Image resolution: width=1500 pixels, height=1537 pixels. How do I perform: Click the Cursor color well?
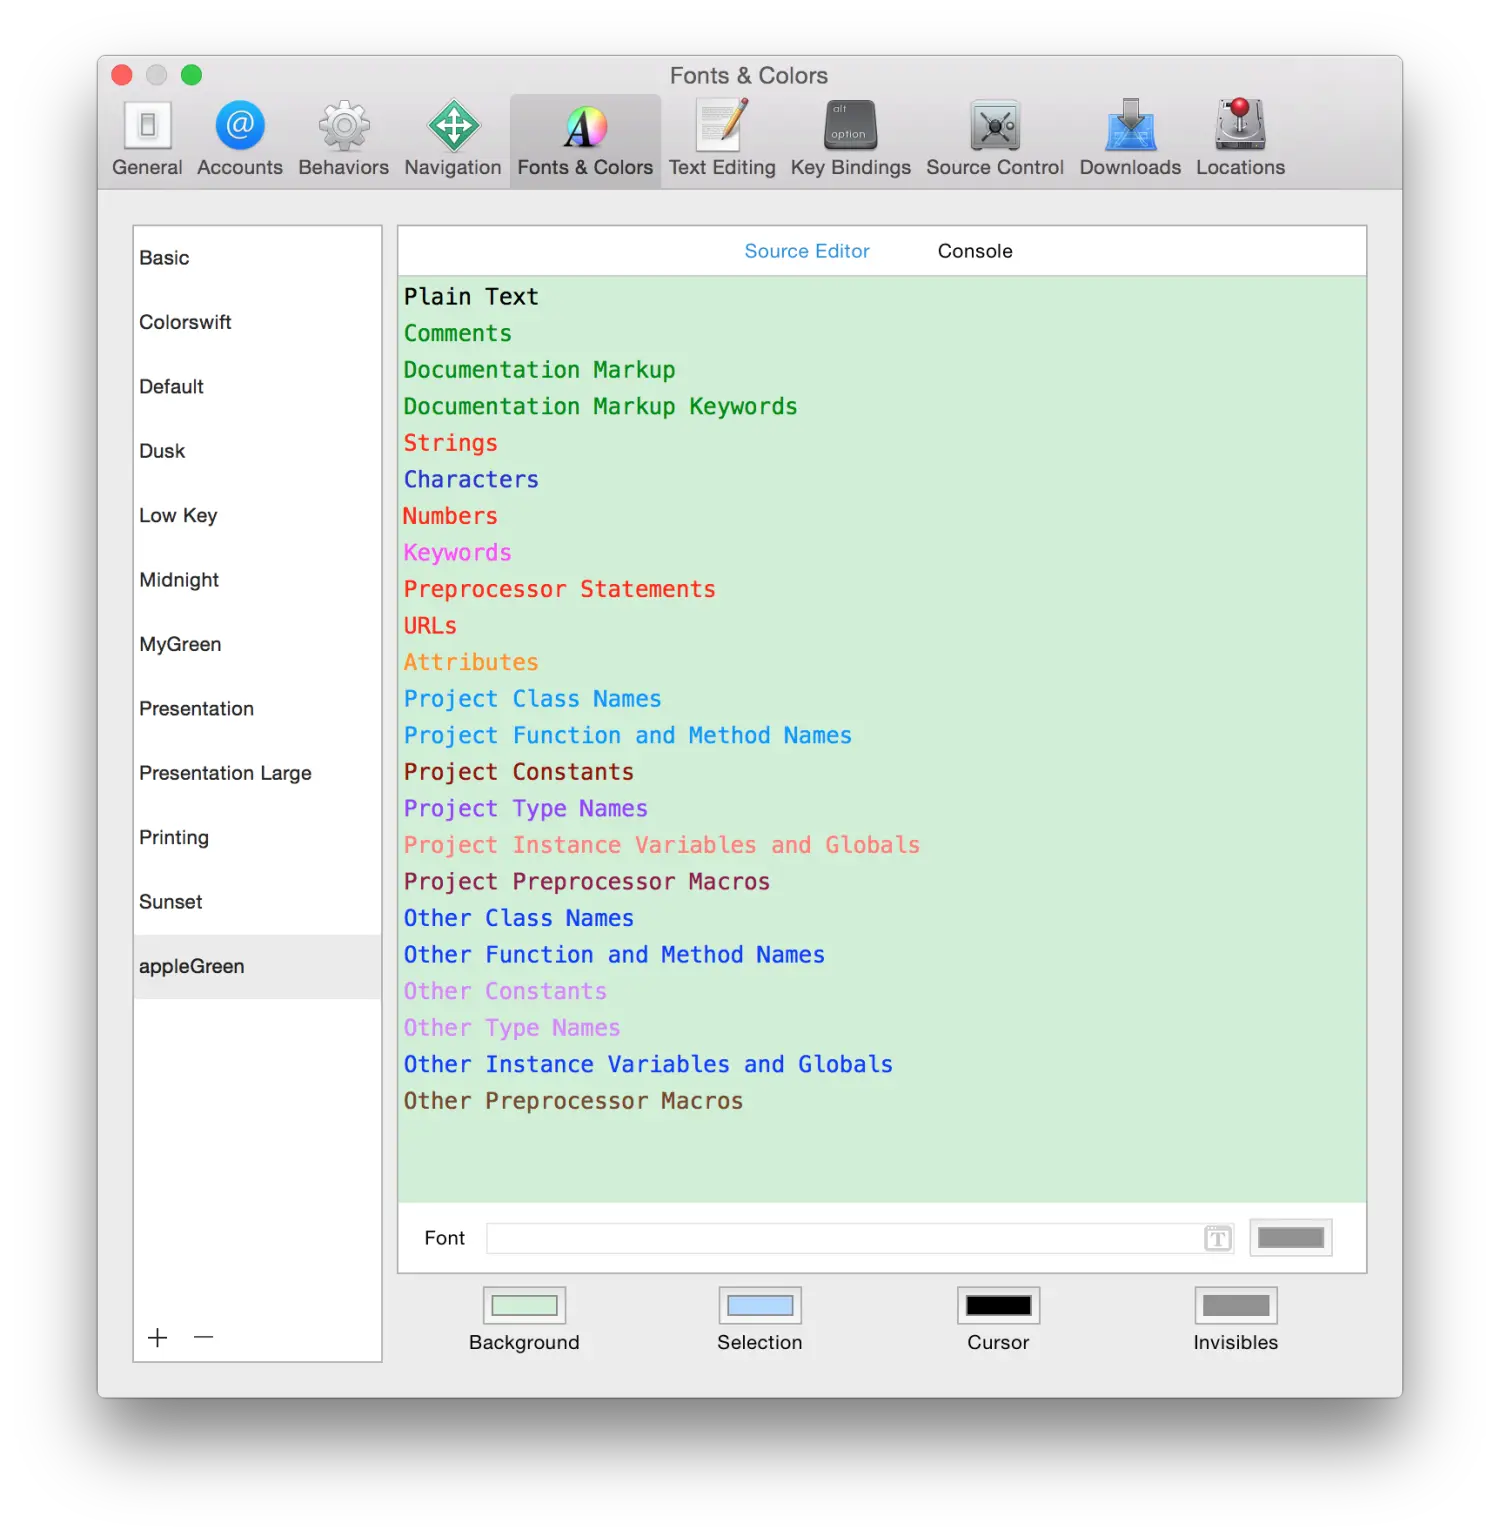[x=998, y=1305]
